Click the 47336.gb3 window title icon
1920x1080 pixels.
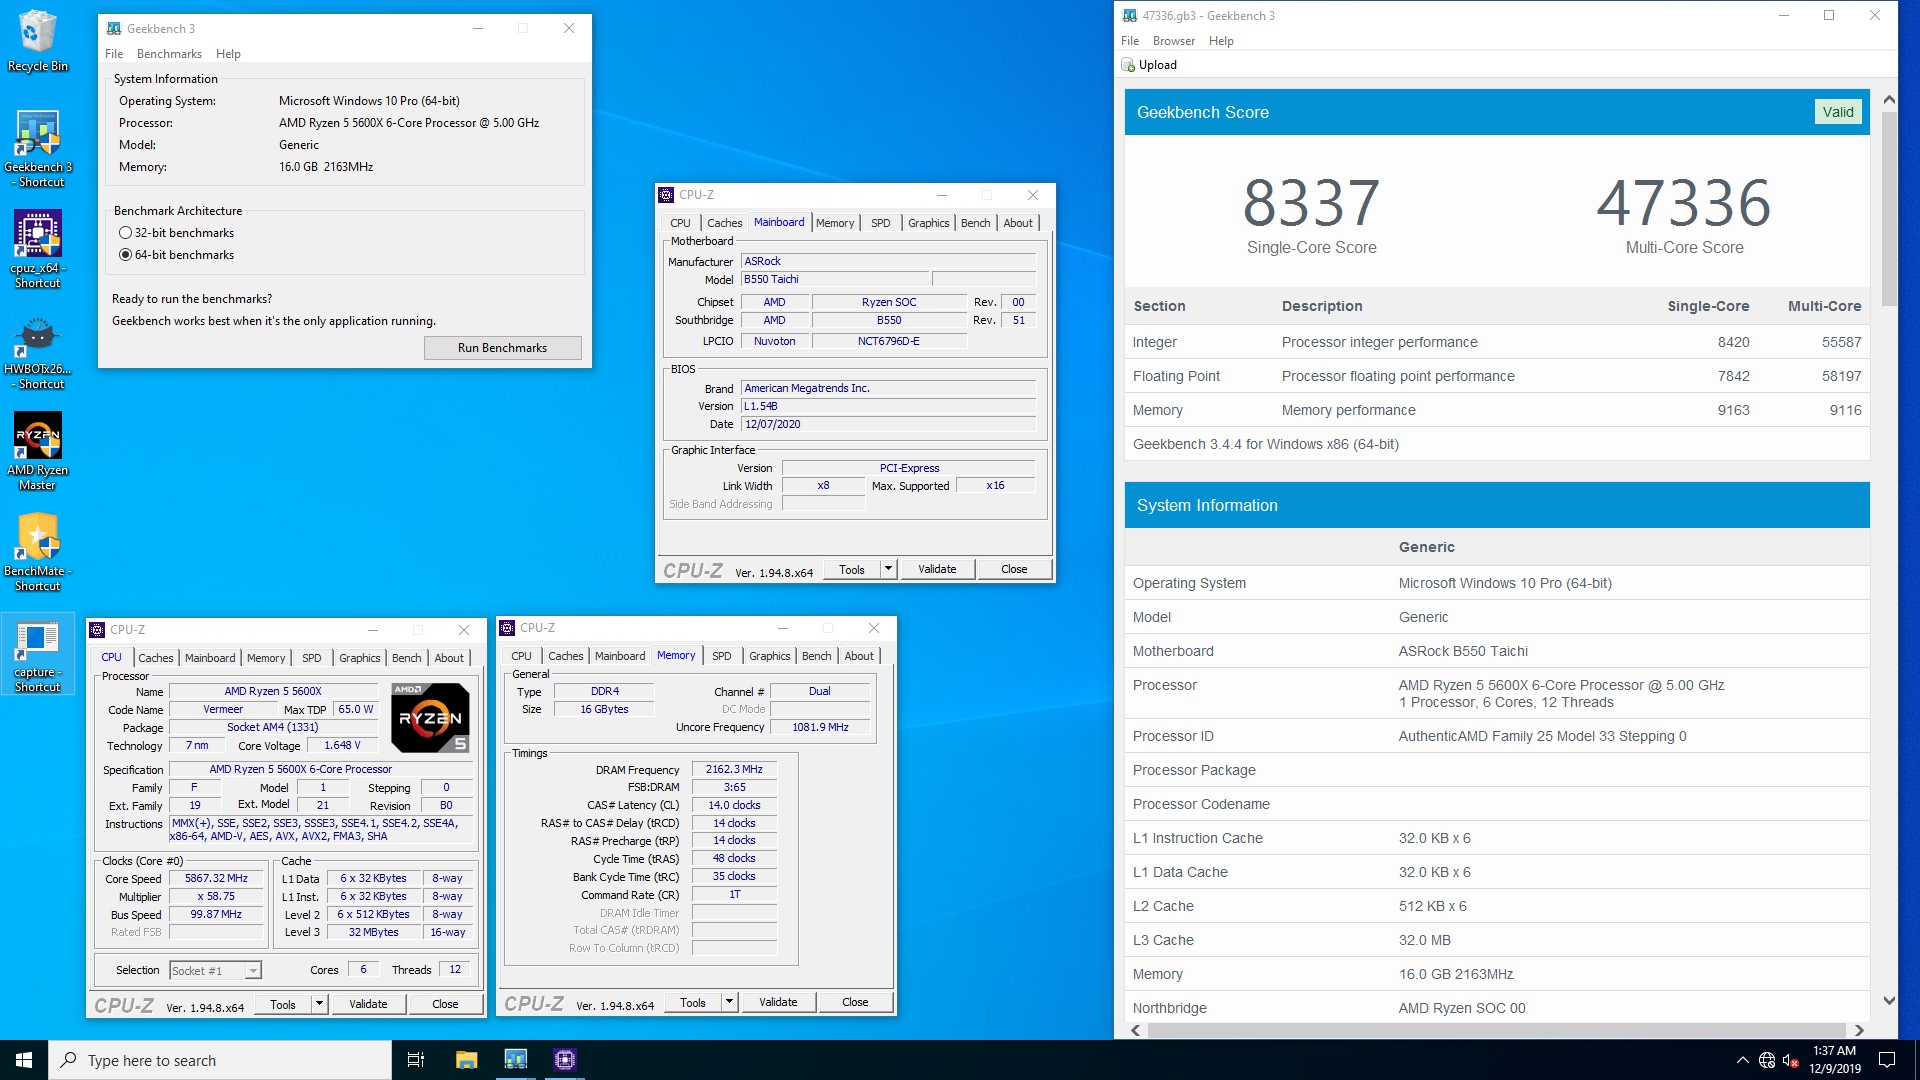pyautogui.click(x=1130, y=15)
